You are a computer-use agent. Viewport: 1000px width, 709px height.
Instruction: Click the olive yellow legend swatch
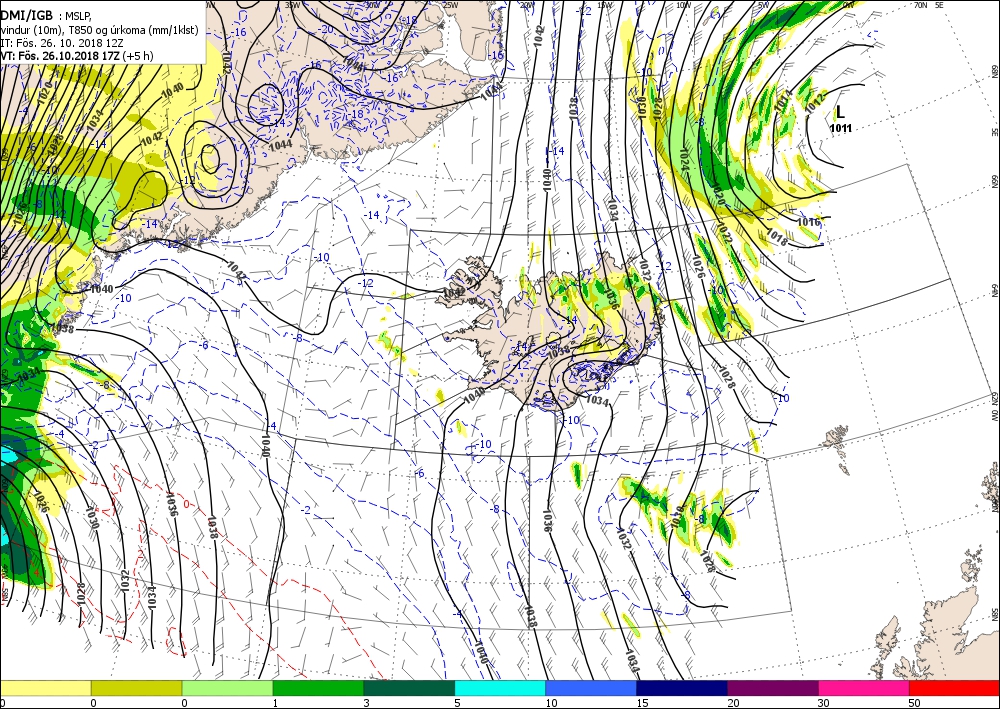136,688
